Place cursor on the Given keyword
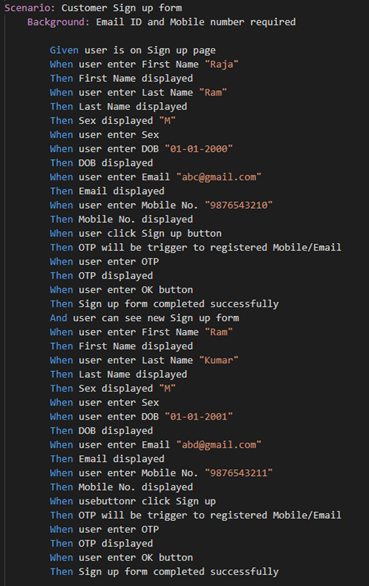This screenshot has width=369, height=586. pos(64,50)
